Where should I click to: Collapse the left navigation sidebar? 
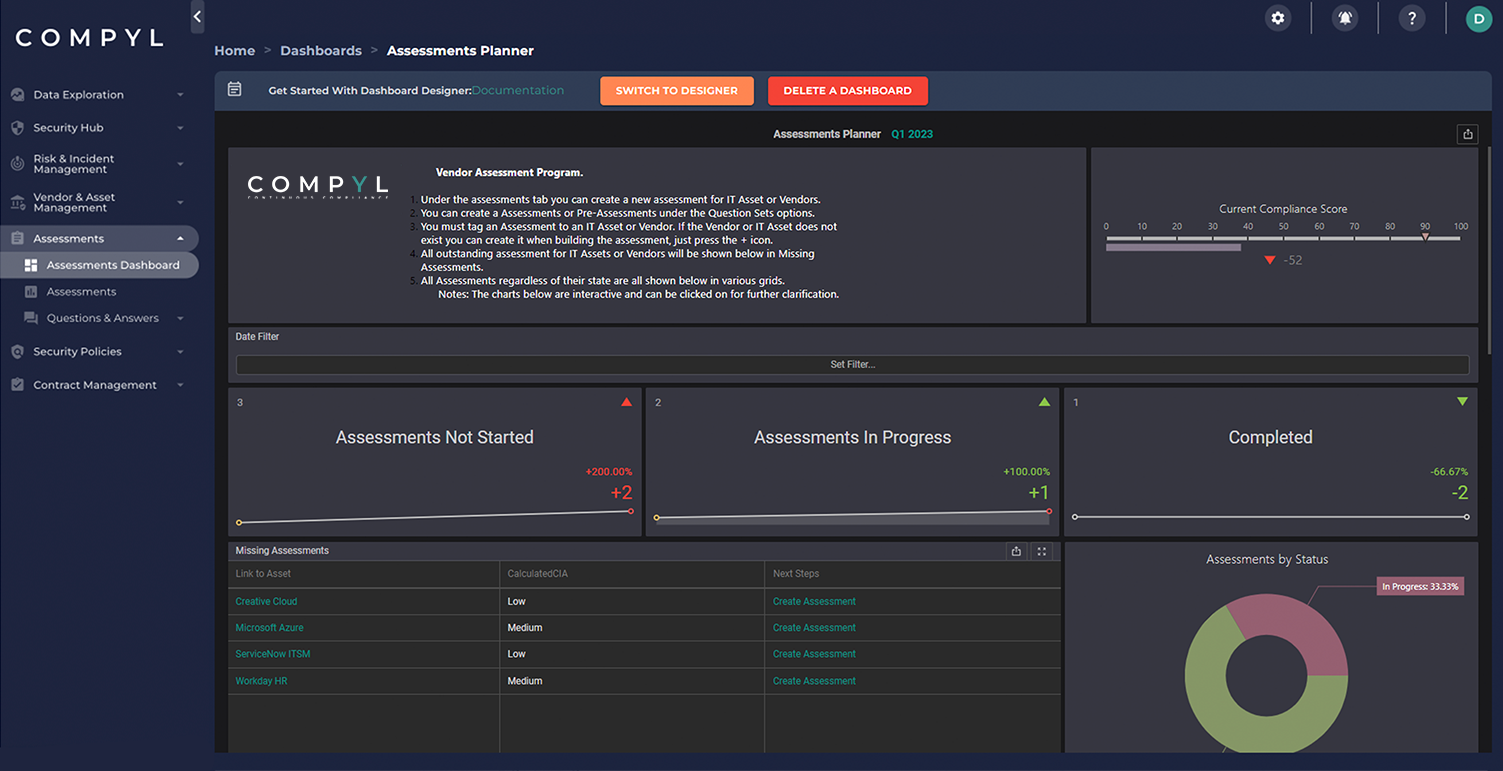coord(197,17)
